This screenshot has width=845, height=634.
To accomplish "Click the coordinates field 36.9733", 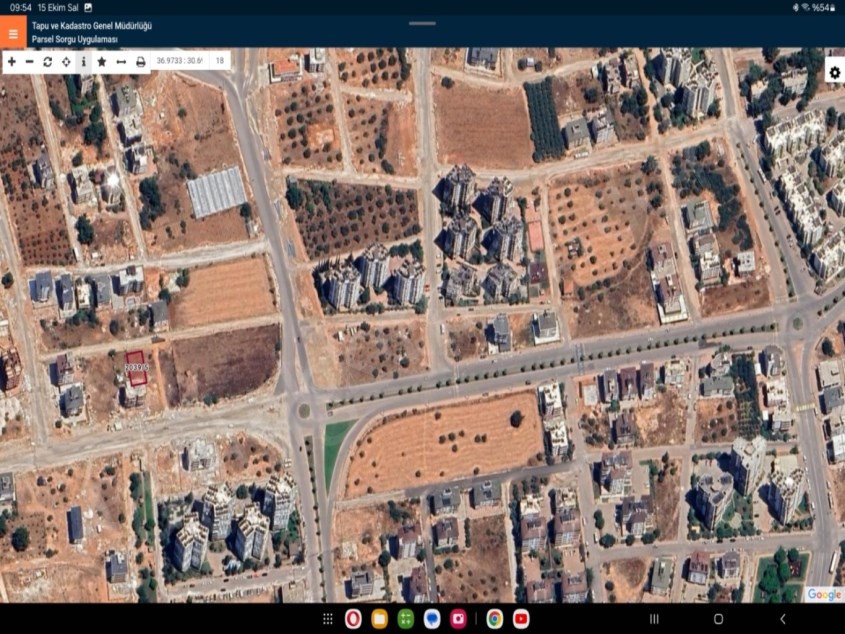I will [179, 62].
